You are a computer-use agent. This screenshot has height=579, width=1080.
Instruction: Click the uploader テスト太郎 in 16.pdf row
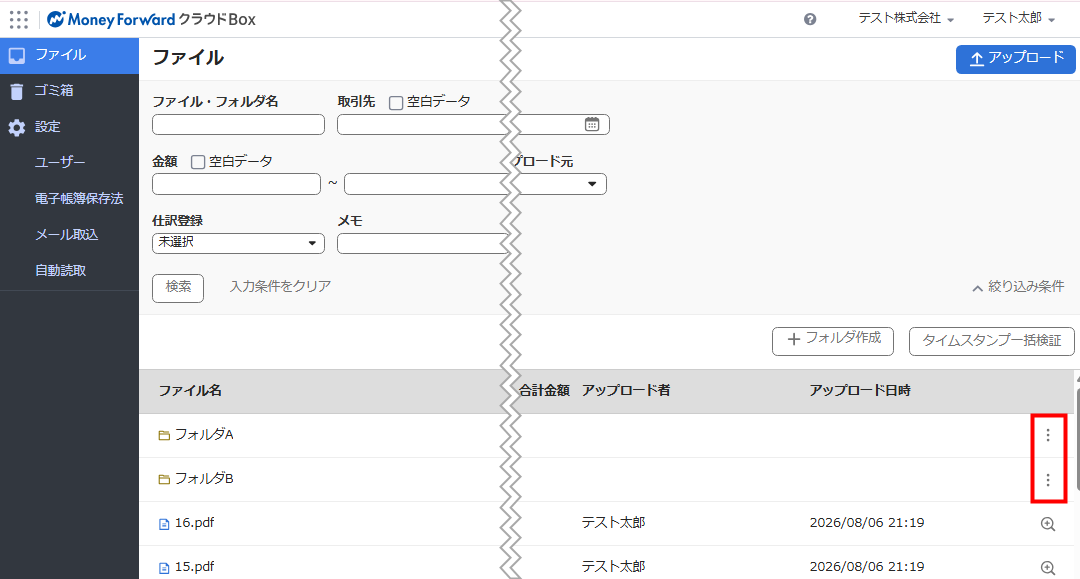tap(613, 523)
